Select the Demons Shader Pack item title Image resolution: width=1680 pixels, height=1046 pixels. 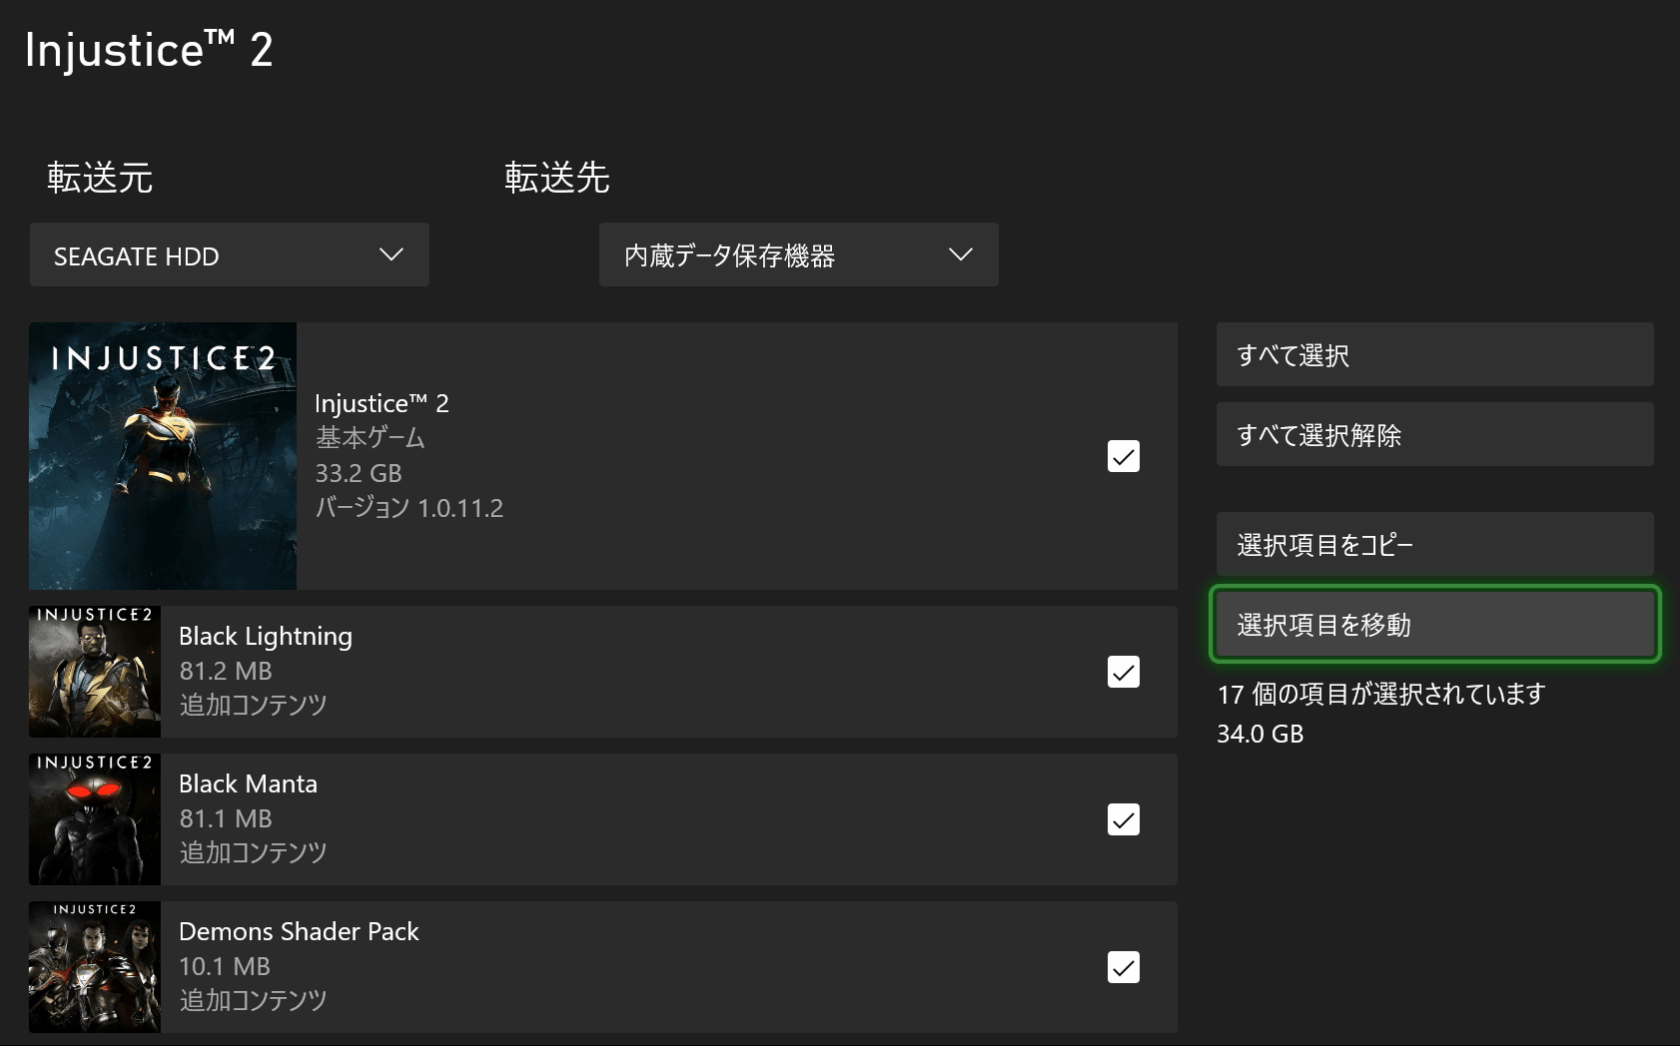[298, 931]
